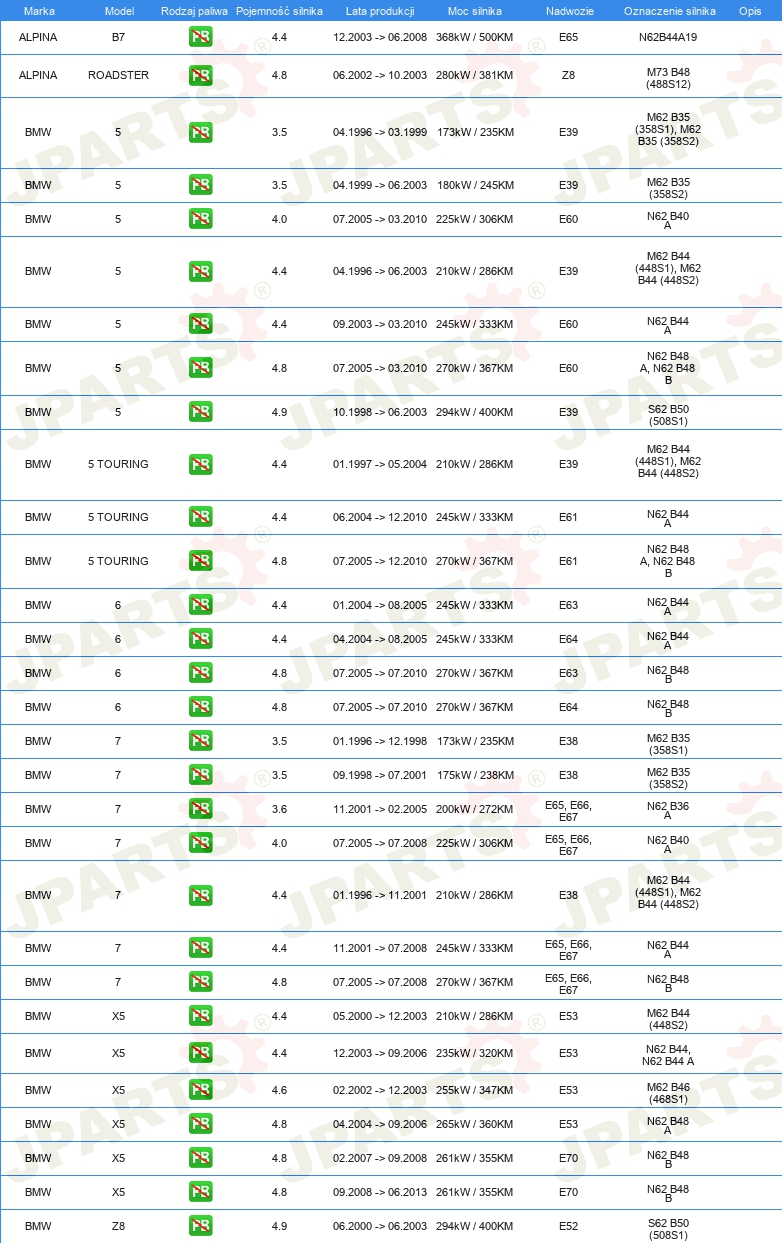This screenshot has width=782, height=1243.
Task: Select date range 06.2002 -> 10.2003
Action: coord(380,75)
